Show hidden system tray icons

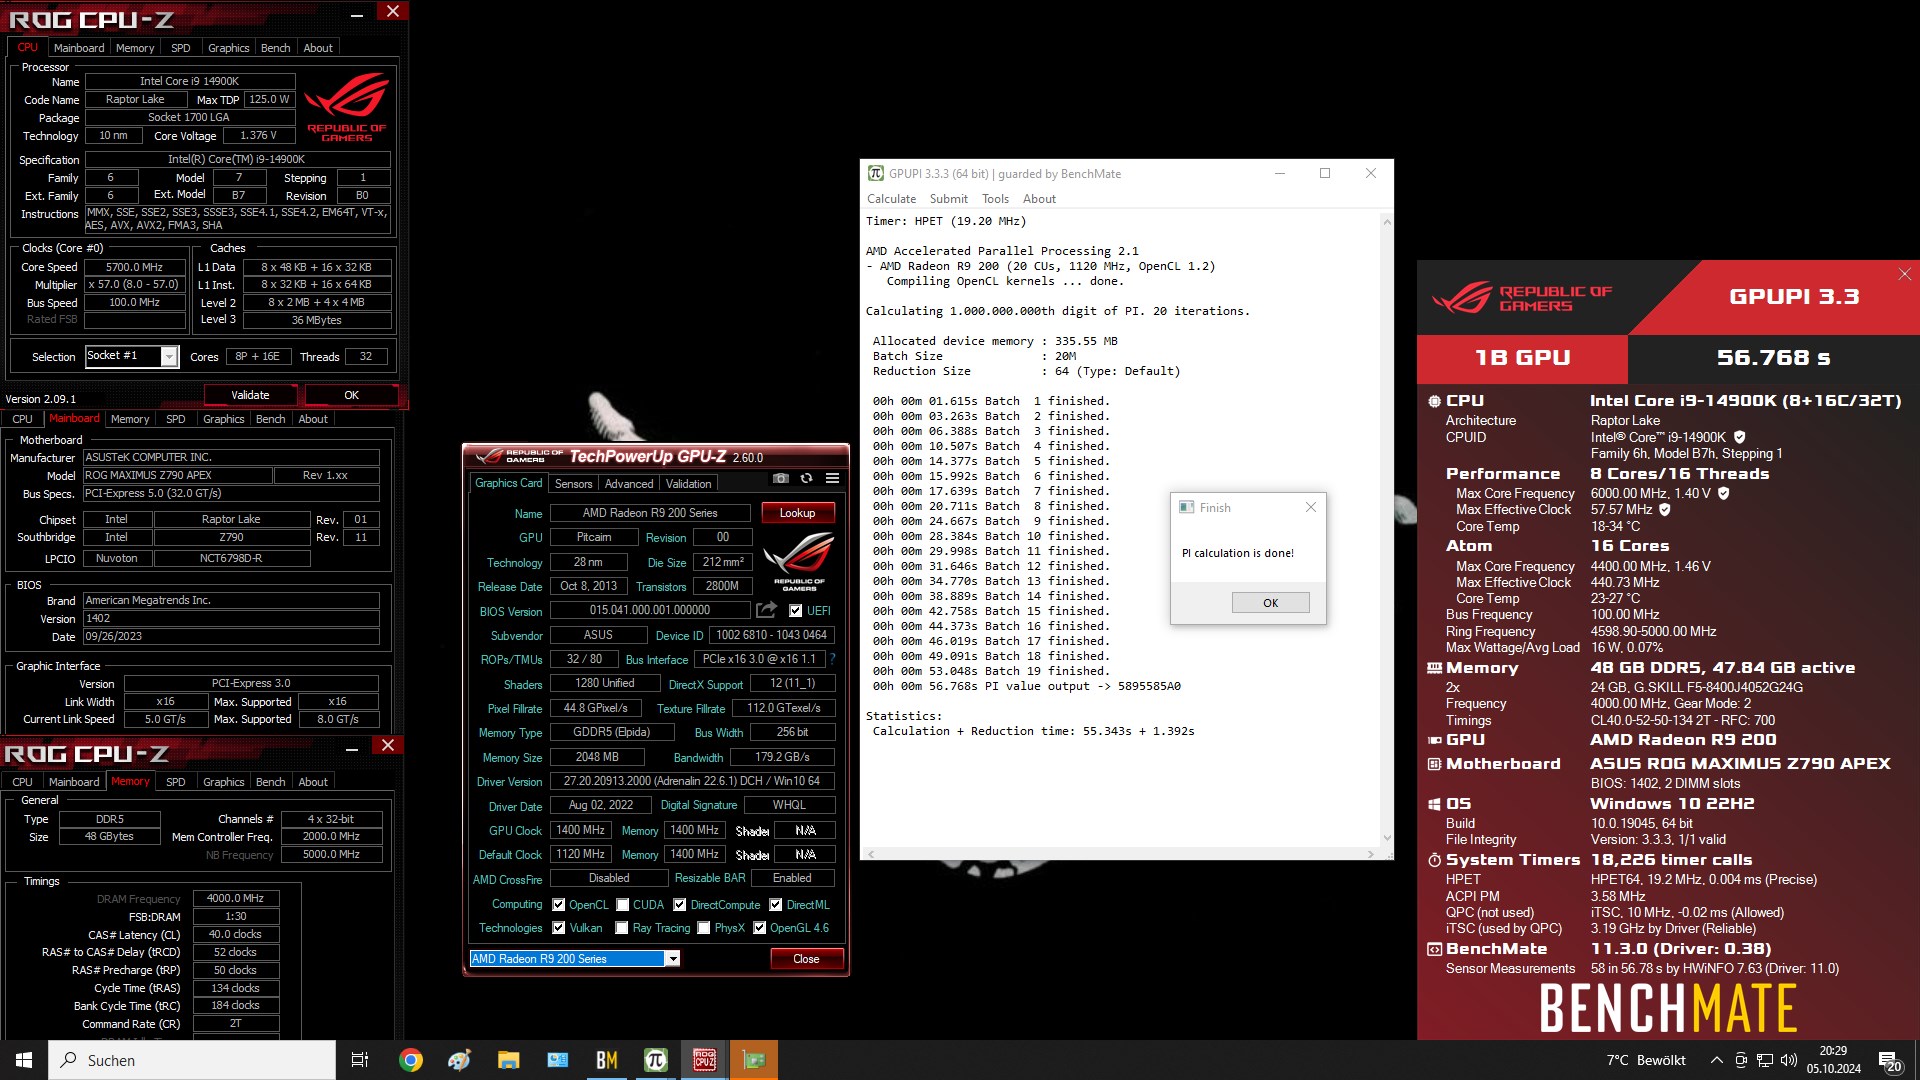1716,1060
